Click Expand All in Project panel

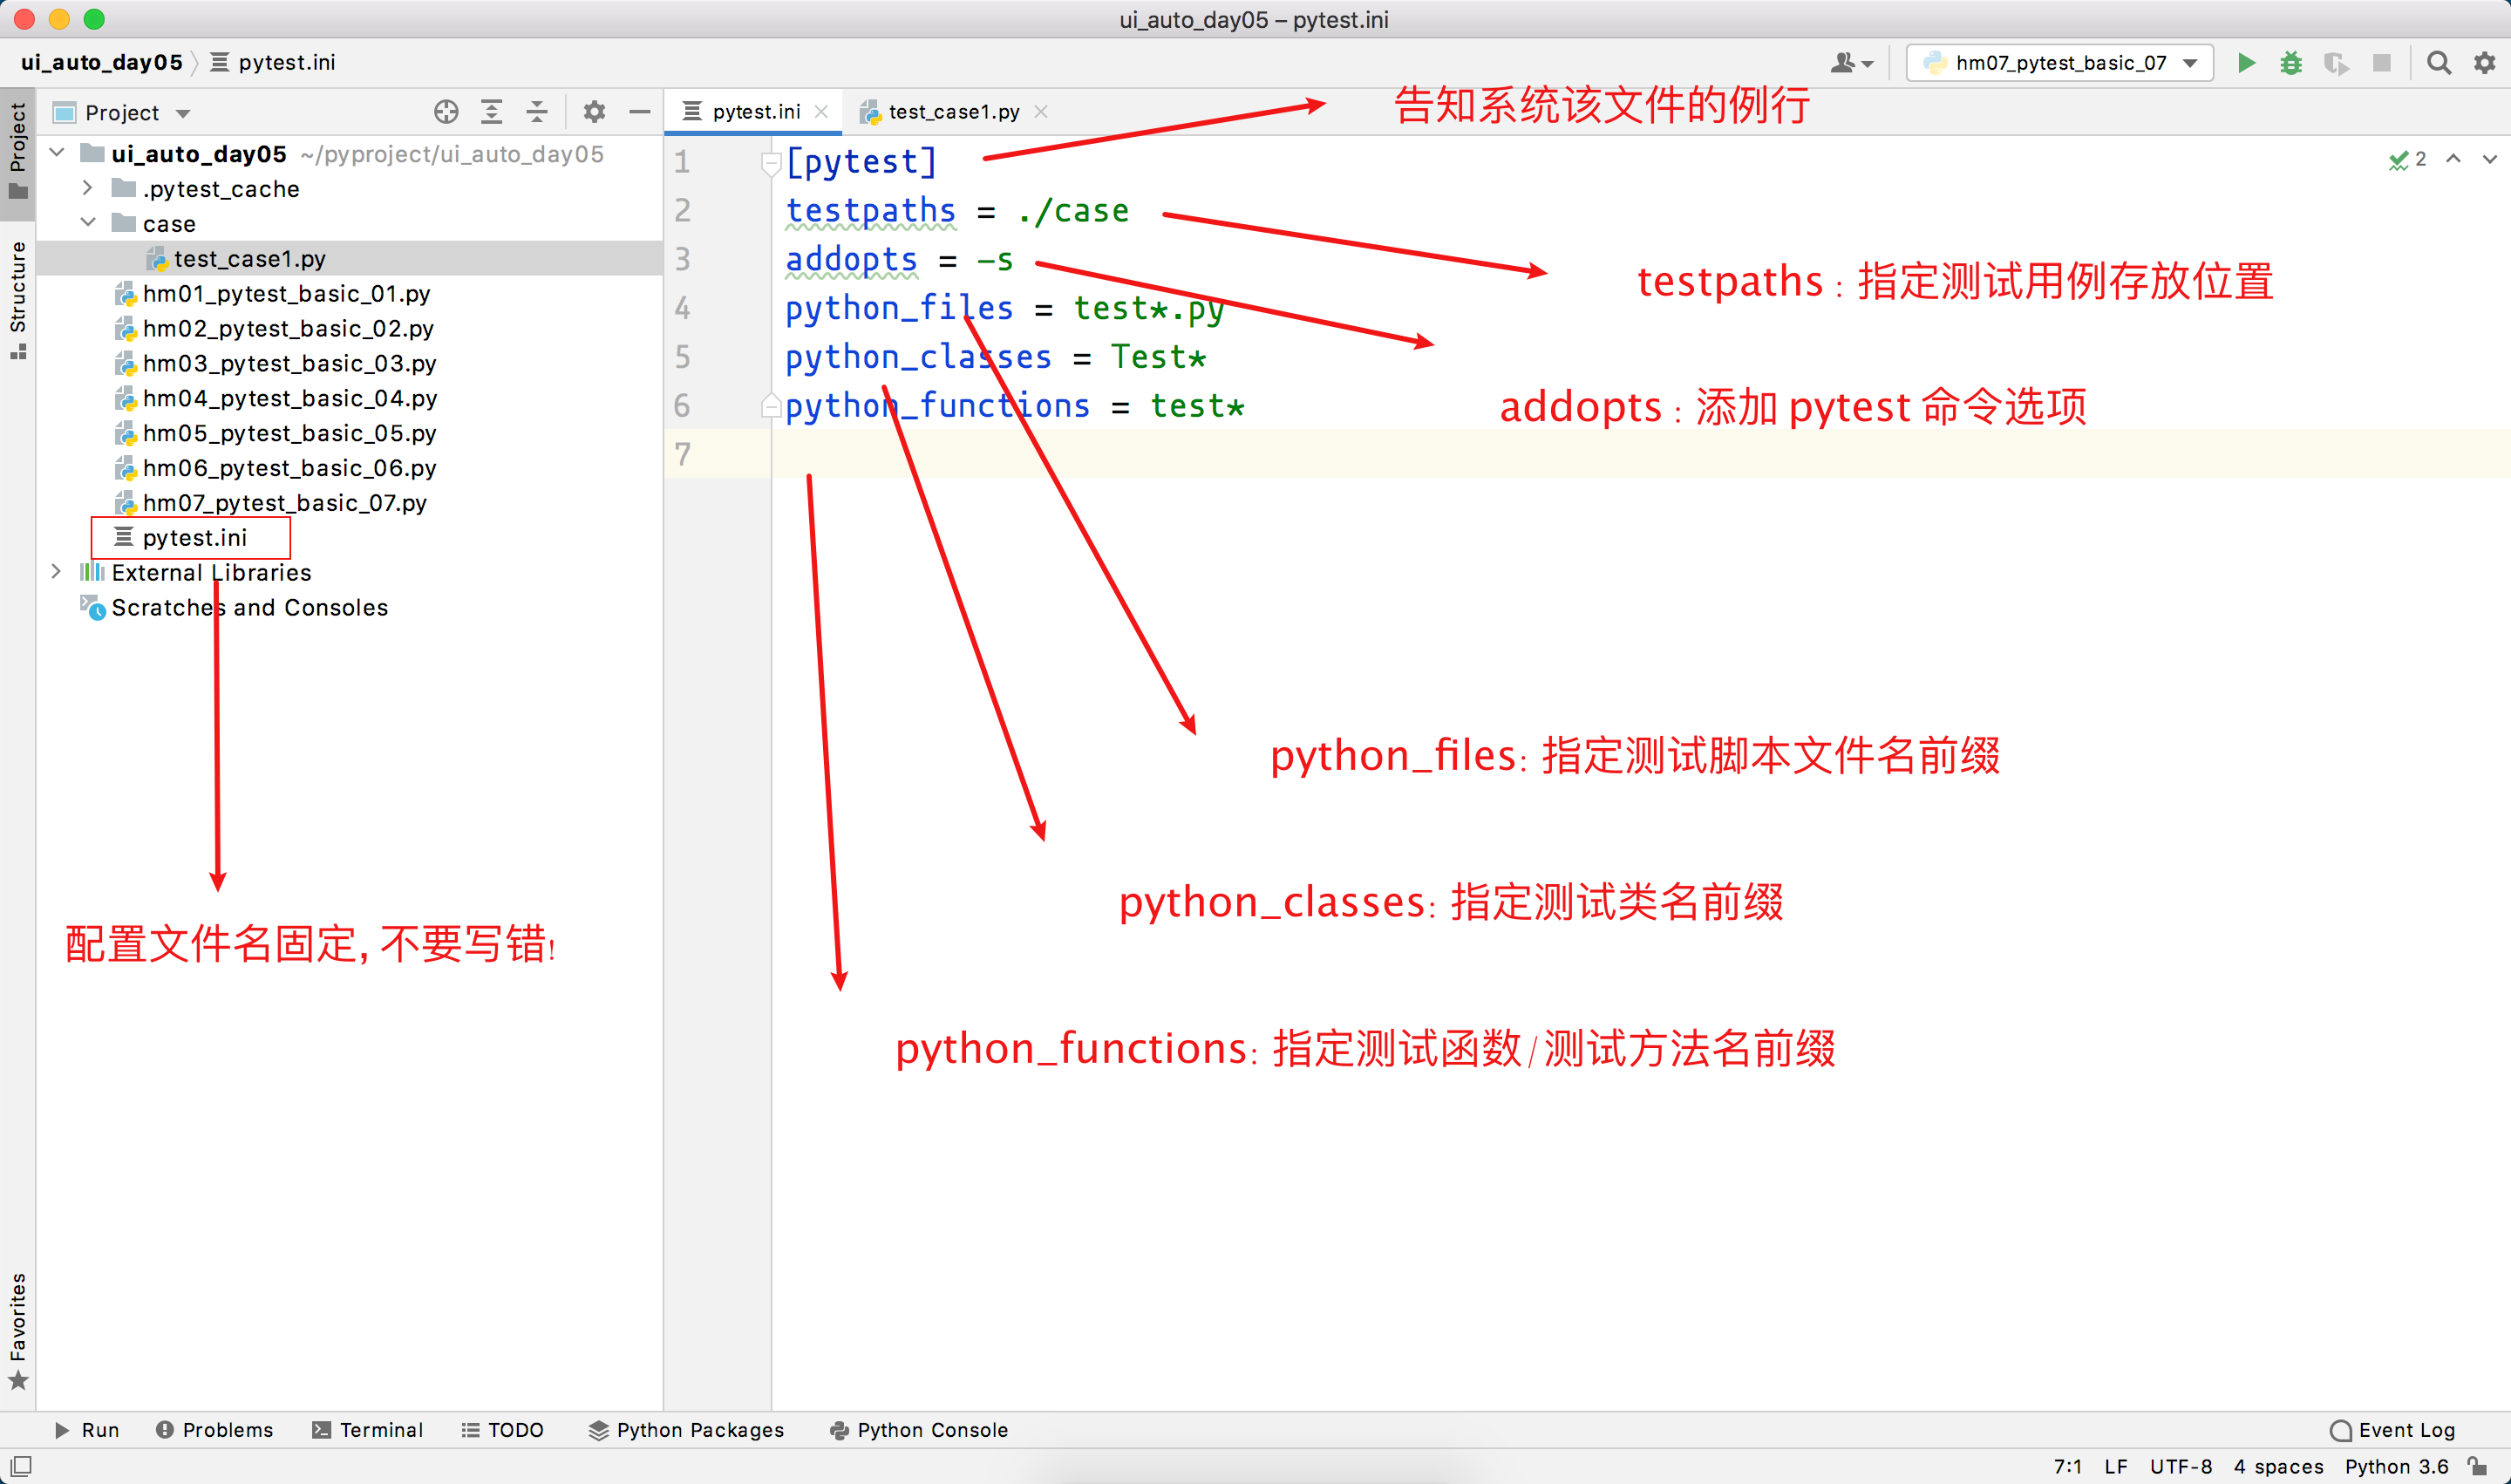[491, 112]
